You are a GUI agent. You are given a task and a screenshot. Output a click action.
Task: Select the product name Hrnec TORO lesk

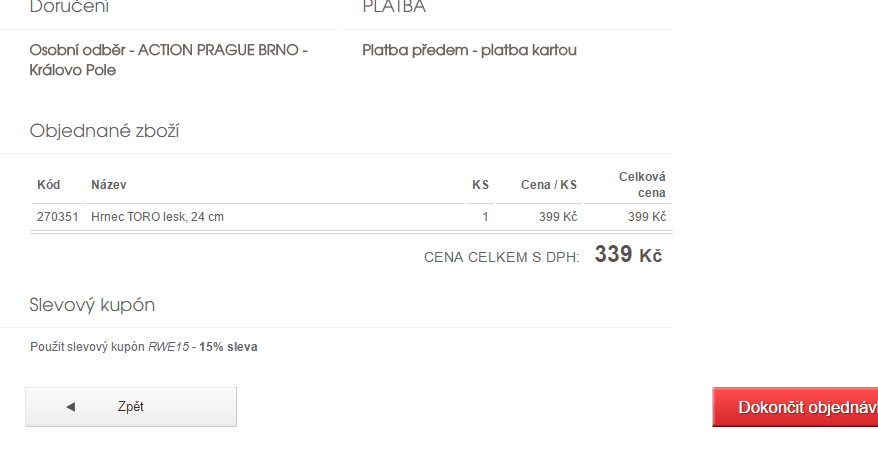click(157, 217)
